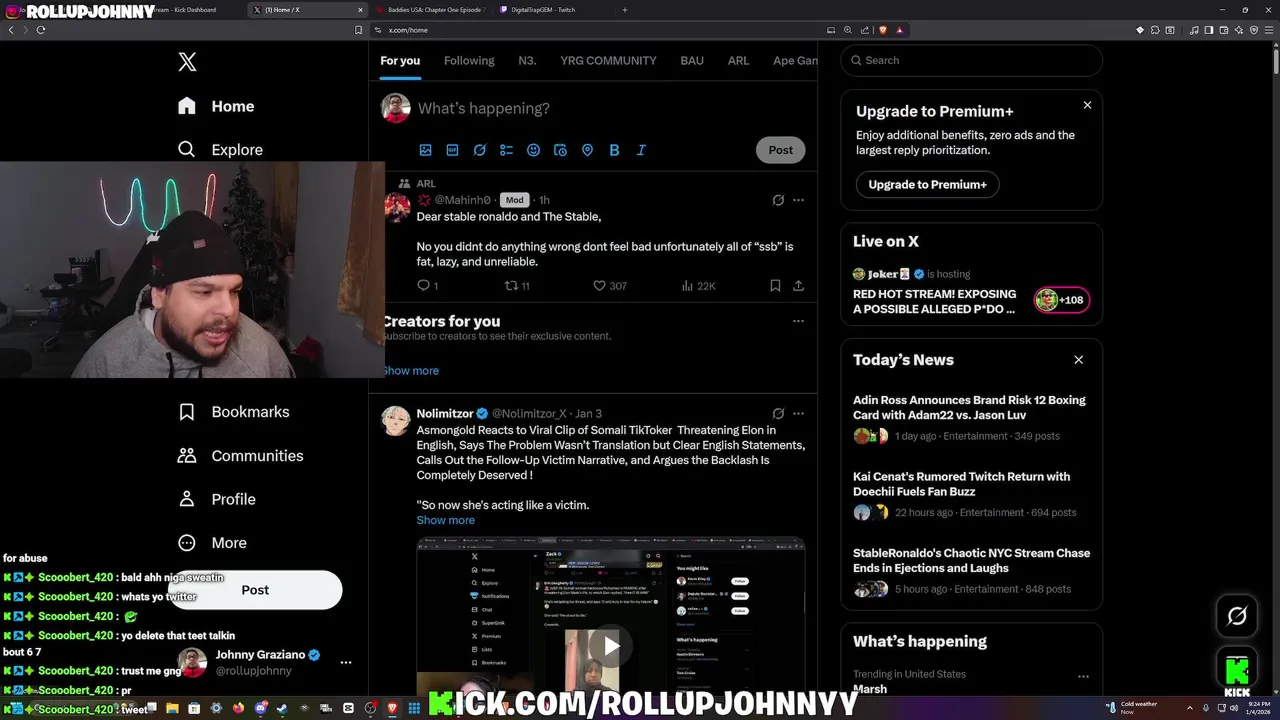Switch to the YRG COMMUNITY tab

pos(608,61)
